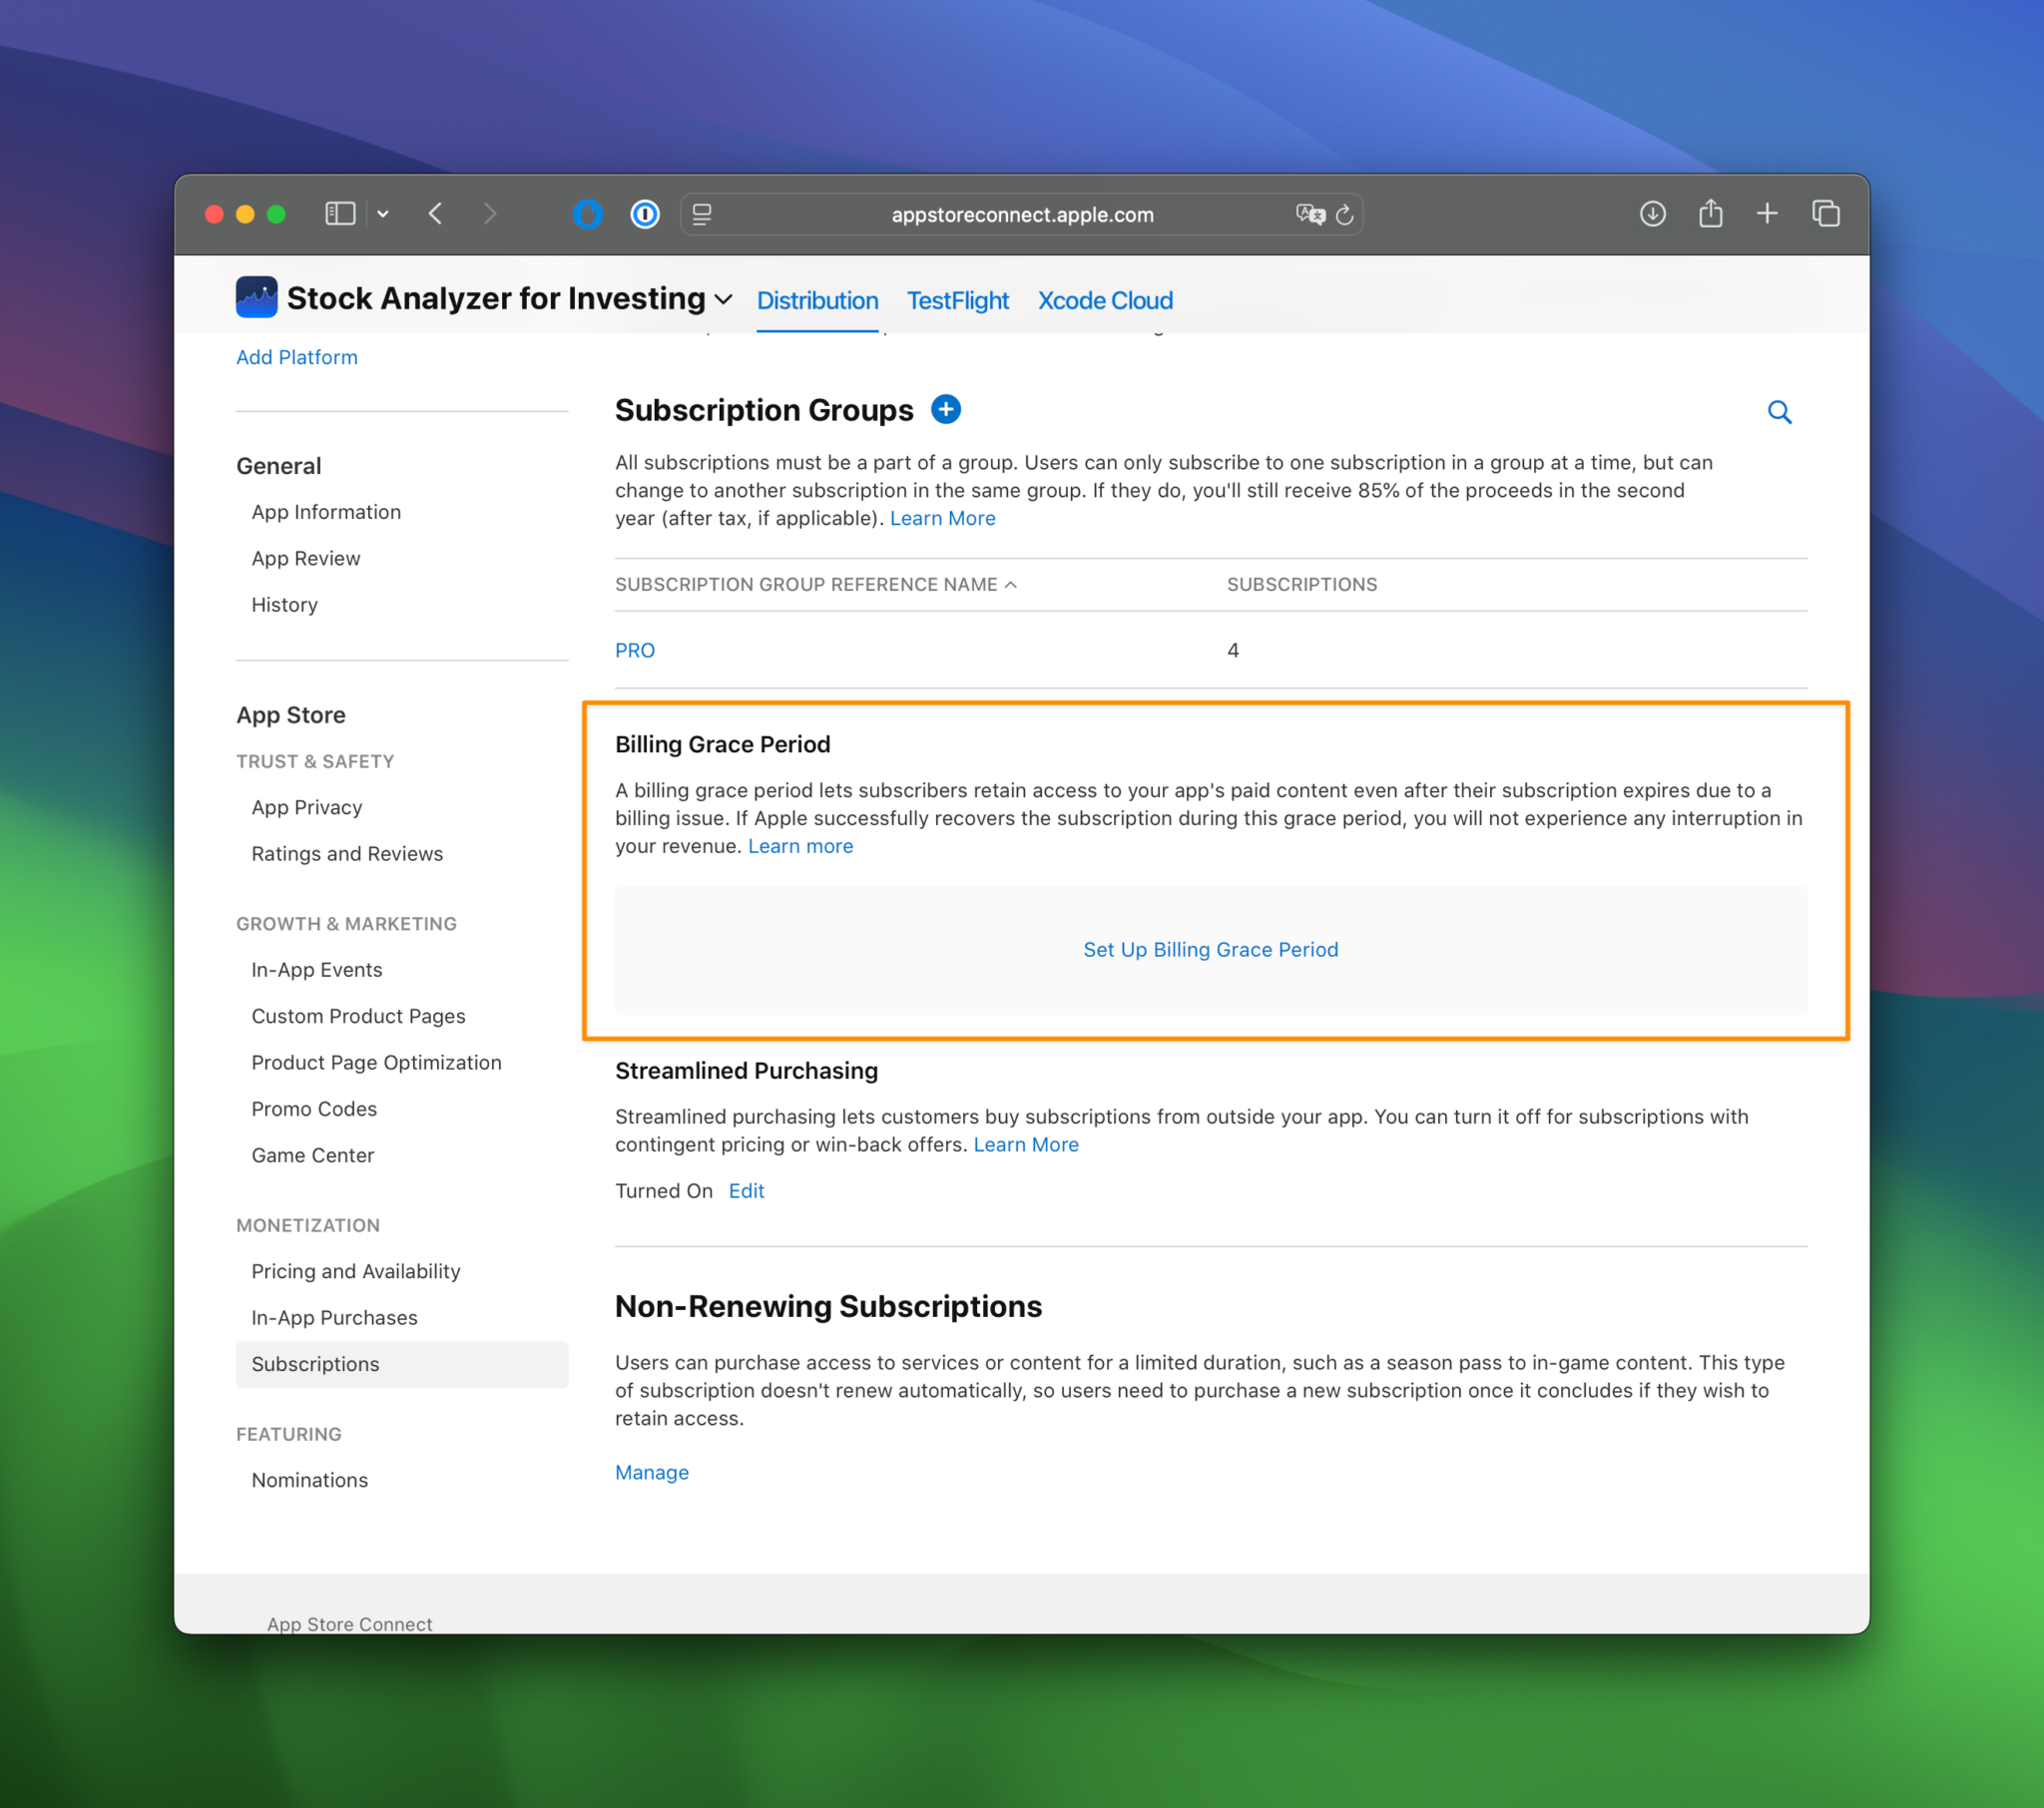Open the Xcode Cloud tab
This screenshot has height=1808, width=2044.
[1105, 300]
